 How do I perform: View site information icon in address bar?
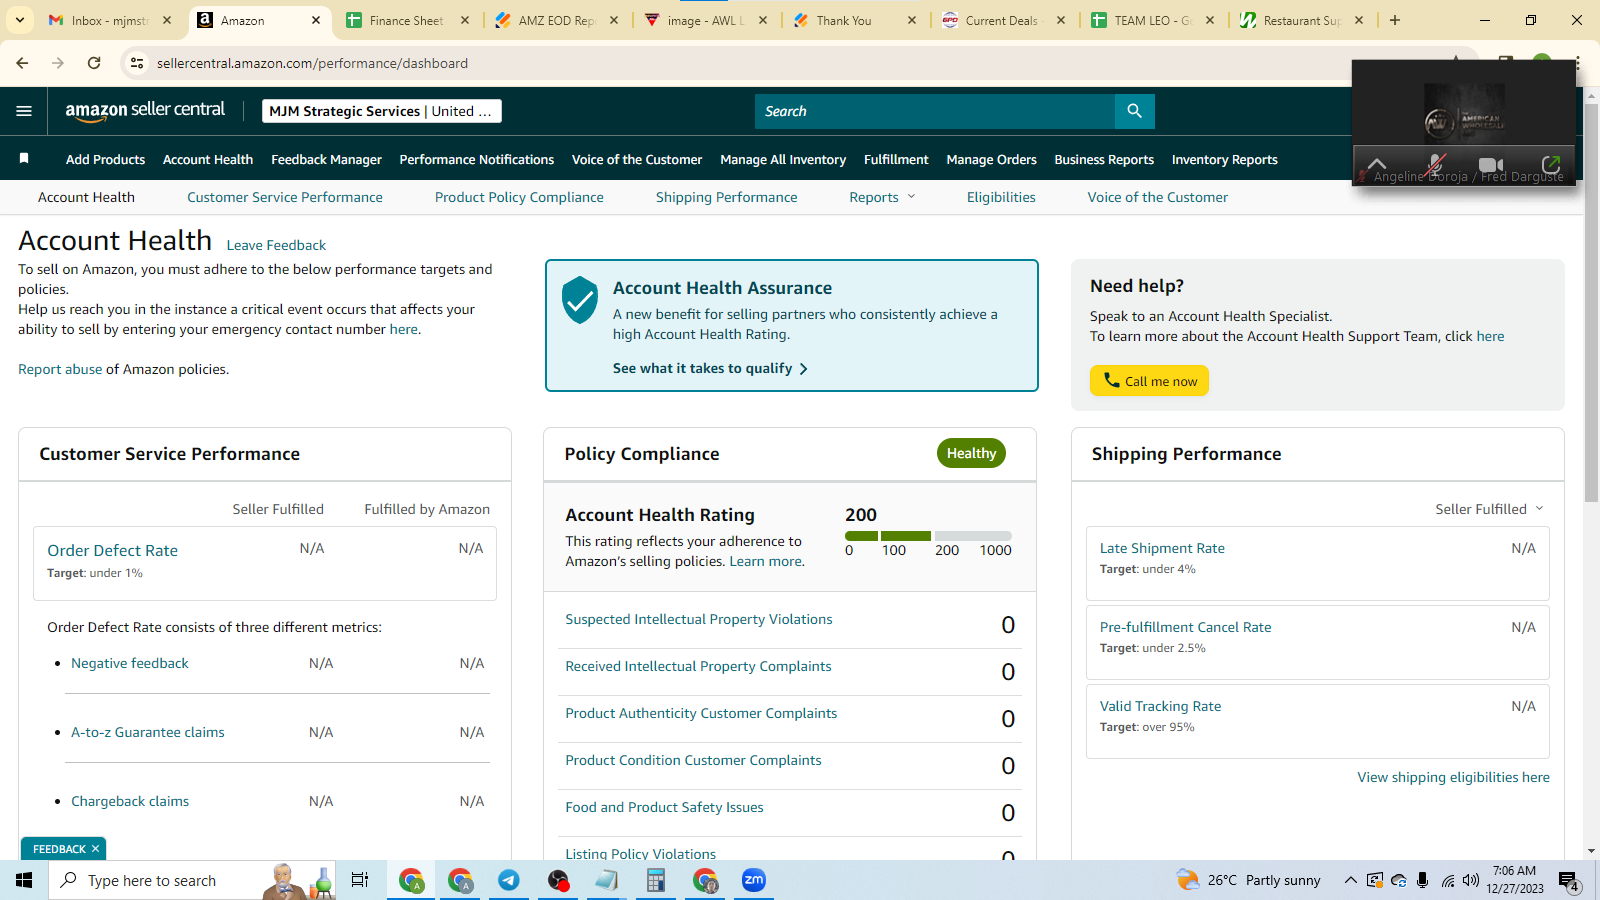[x=137, y=63]
